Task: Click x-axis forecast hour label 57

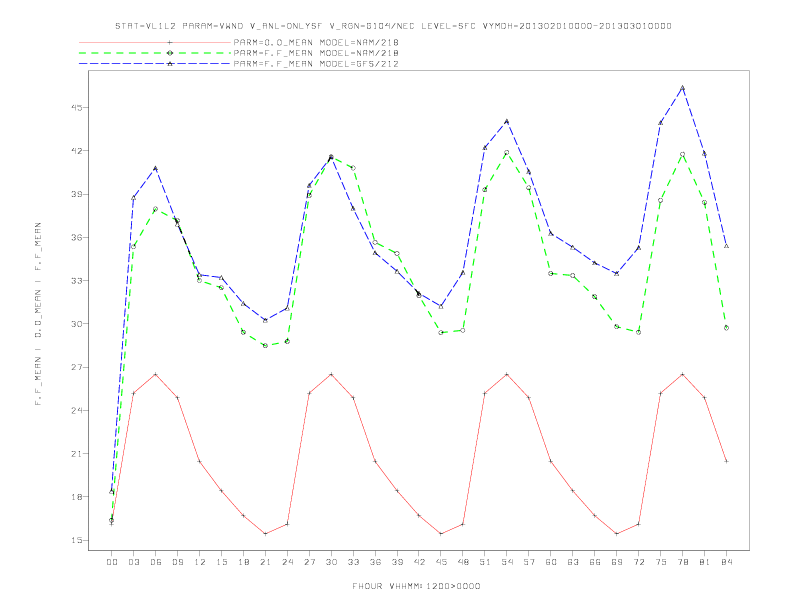Action: point(529,562)
